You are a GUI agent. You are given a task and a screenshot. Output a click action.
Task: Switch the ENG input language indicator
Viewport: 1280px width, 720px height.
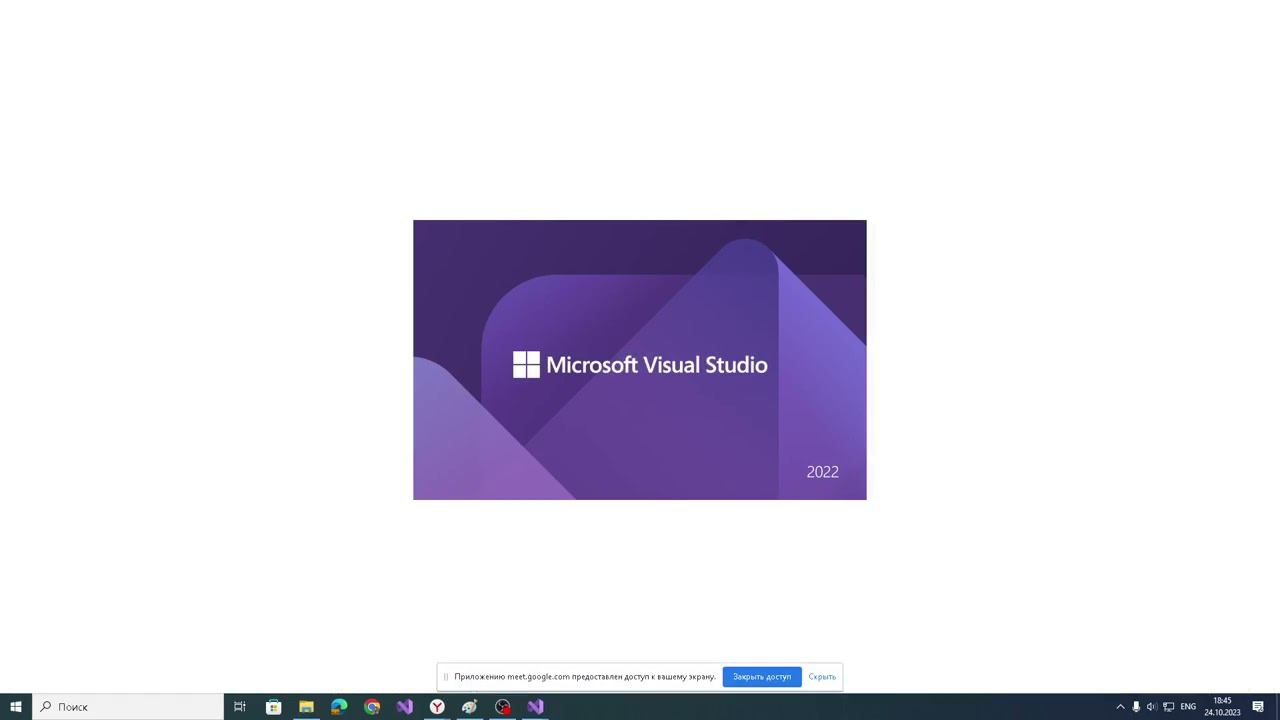1188,707
